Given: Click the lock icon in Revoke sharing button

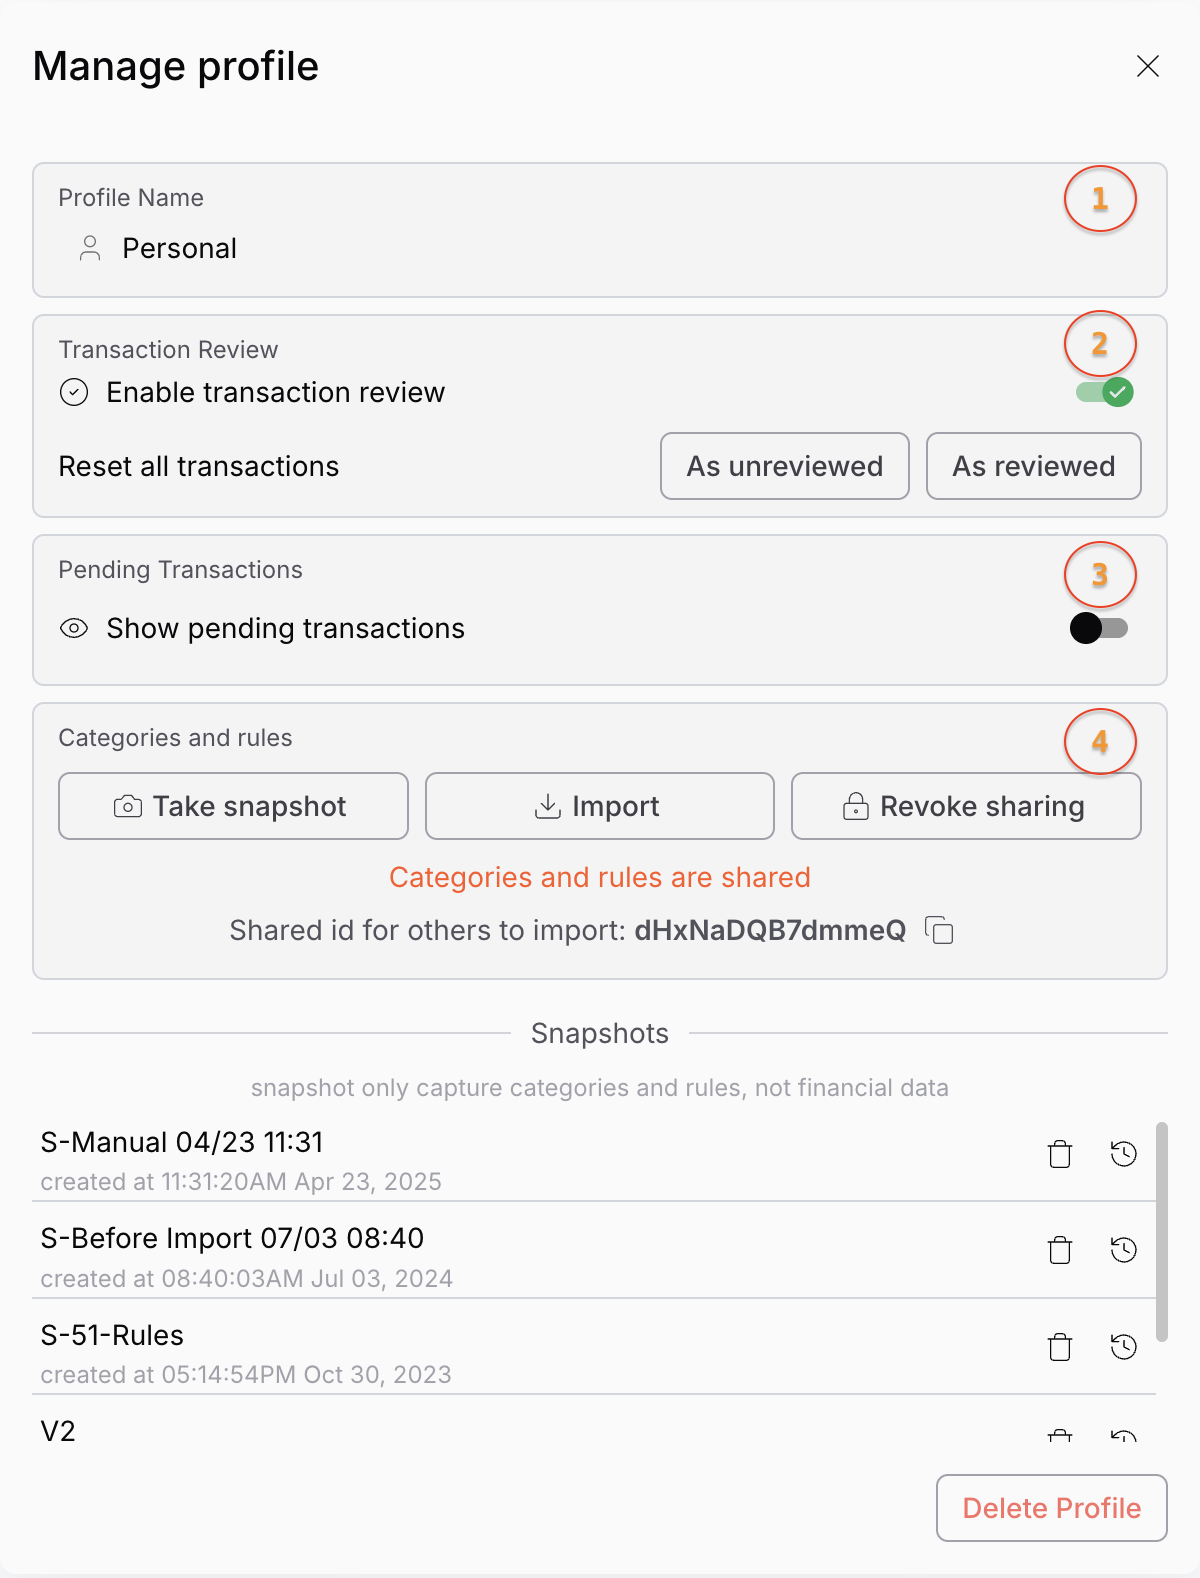Looking at the screenshot, I should click(858, 806).
